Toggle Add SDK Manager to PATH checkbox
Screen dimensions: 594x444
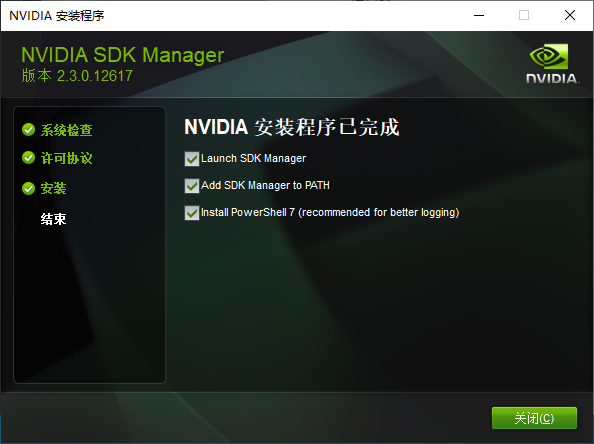(192, 186)
